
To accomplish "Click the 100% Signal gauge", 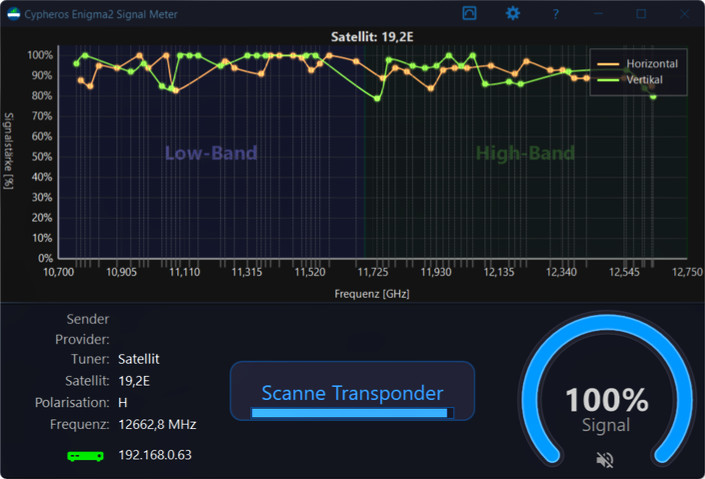I will tap(607, 390).
